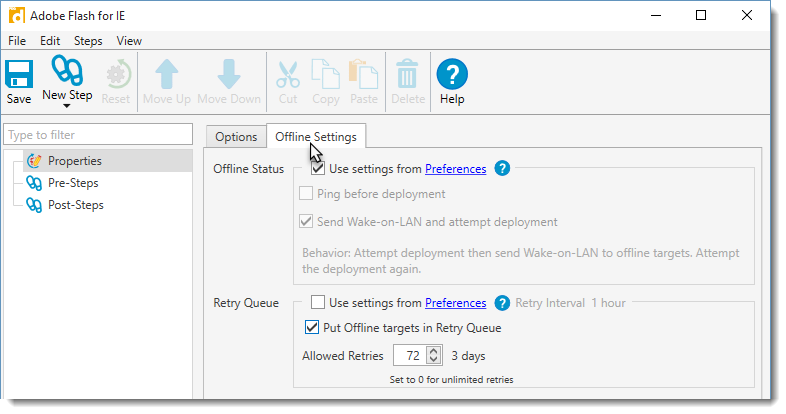The width and height of the screenshot is (786, 414).
Task: Open Preferences link in Retry Queue
Action: (x=456, y=303)
